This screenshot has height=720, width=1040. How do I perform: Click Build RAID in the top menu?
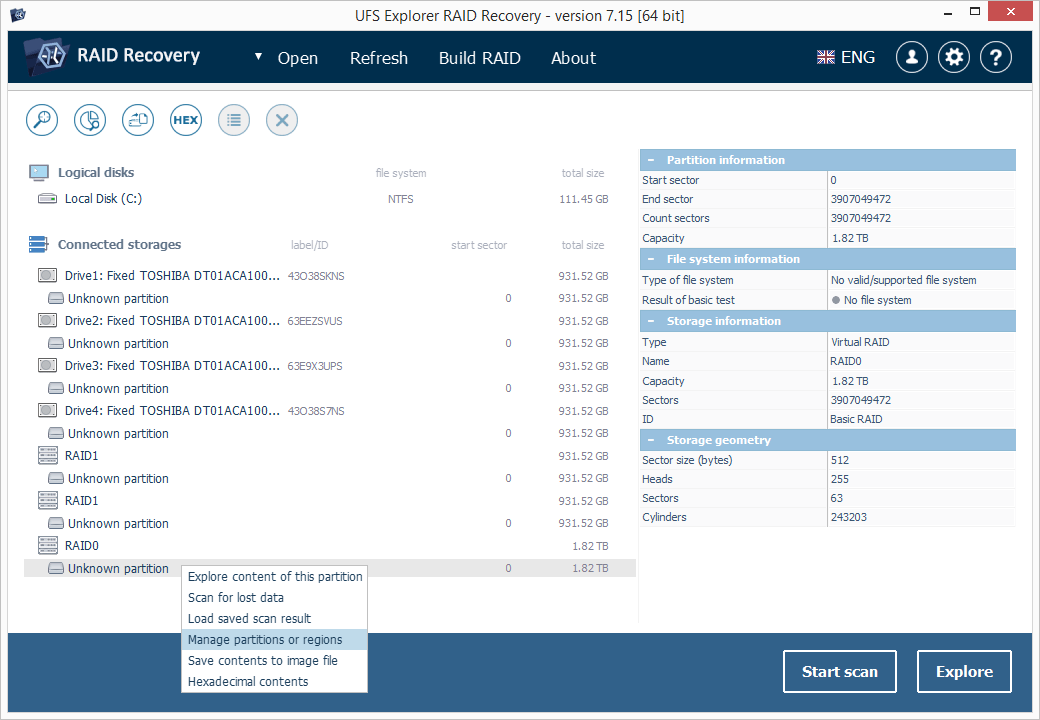pyautogui.click(x=480, y=58)
